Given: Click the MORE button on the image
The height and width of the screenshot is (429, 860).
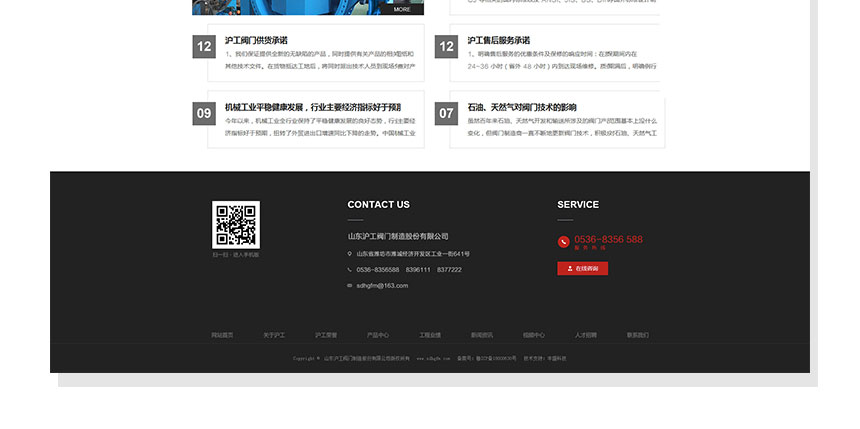Looking at the screenshot, I should pyautogui.click(x=402, y=9).
